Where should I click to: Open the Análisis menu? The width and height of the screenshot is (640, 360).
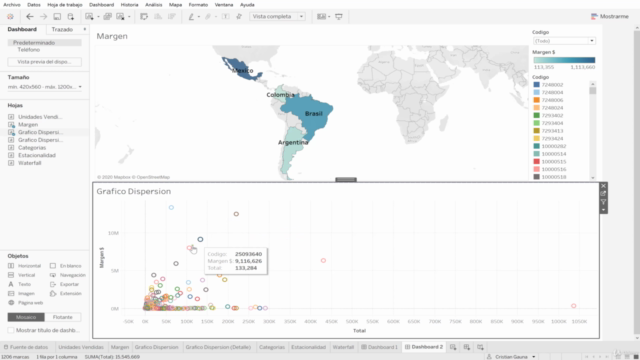point(153,4)
